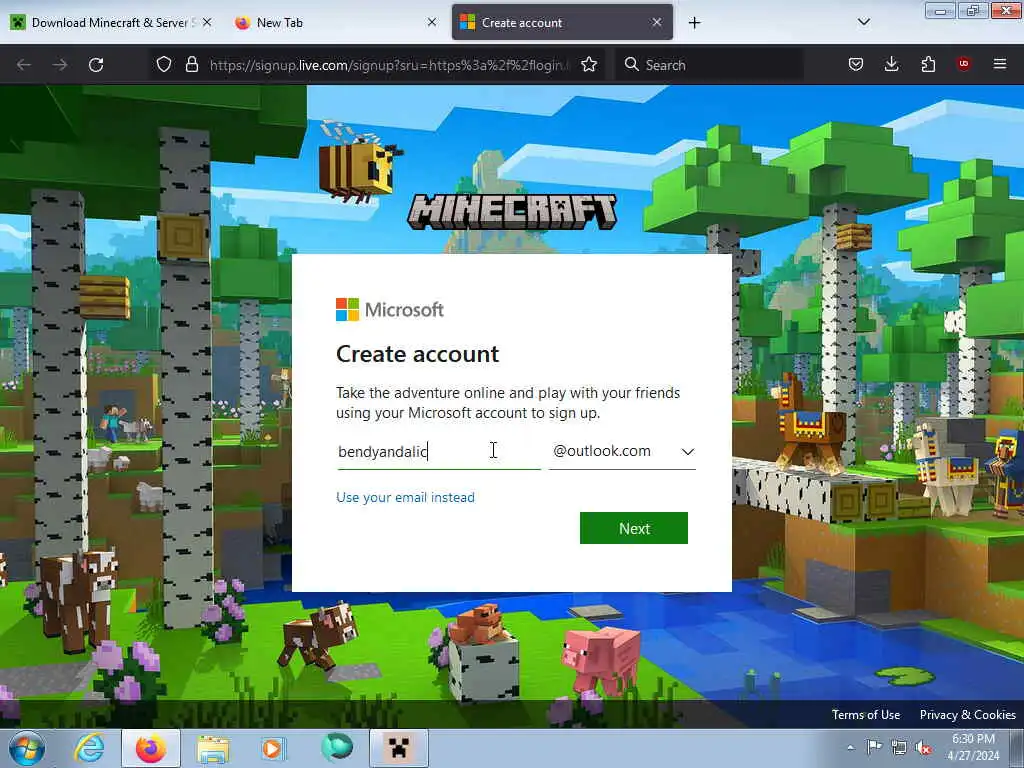Go forward using the browser forward arrow
This screenshot has height=768, width=1024.
[x=60, y=65]
